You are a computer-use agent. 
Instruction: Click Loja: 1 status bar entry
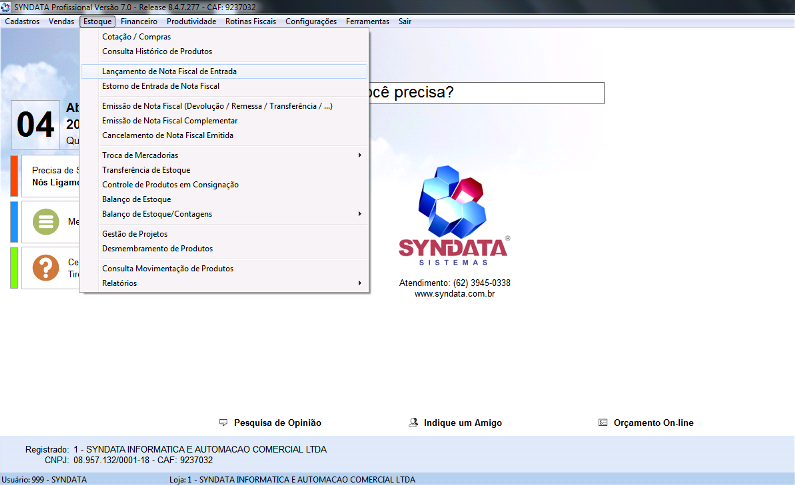click(292, 479)
